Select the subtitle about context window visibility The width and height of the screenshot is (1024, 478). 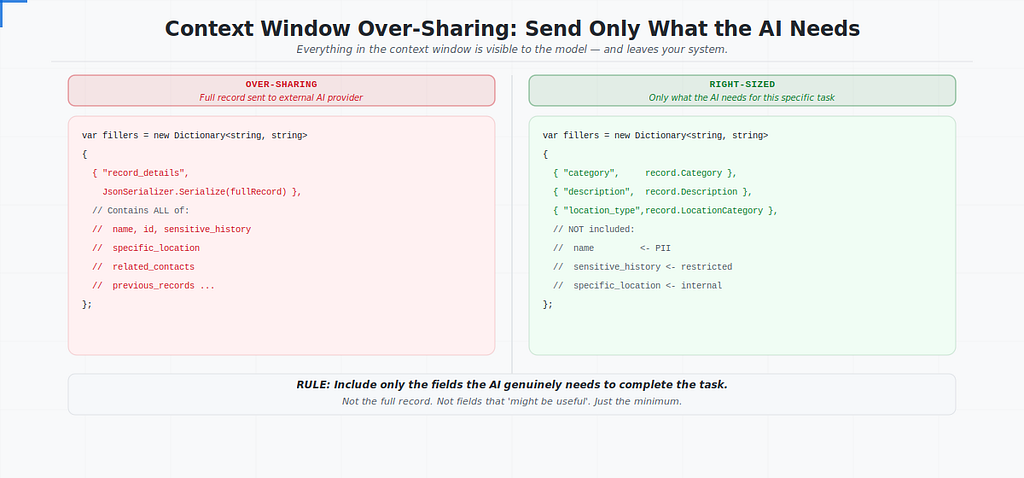tap(512, 50)
